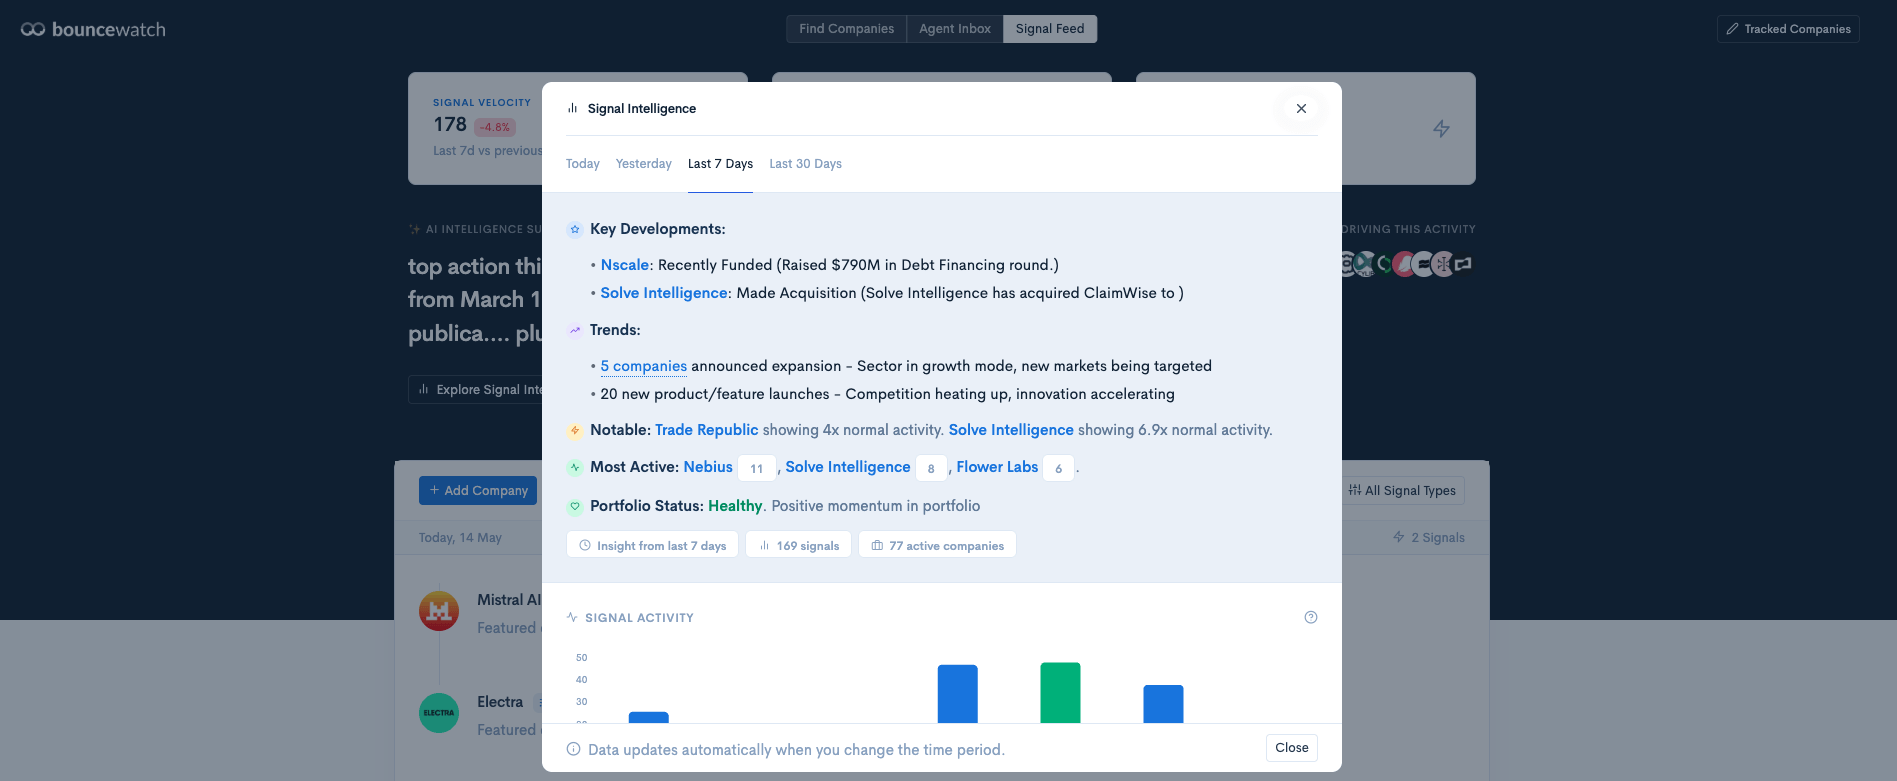Click the Flower Labs count badge 6
Viewport: 1897px width, 781px height.
point(1058,468)
